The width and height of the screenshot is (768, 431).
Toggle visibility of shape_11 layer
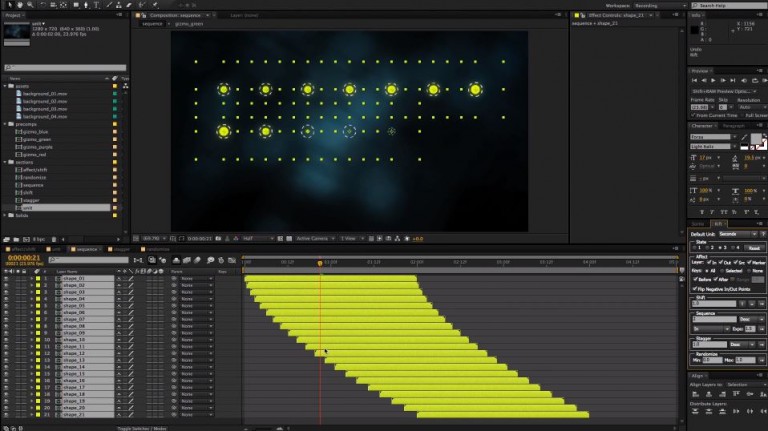6,346
